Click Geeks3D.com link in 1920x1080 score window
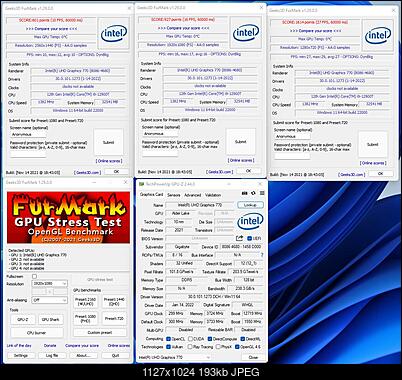 219,172
